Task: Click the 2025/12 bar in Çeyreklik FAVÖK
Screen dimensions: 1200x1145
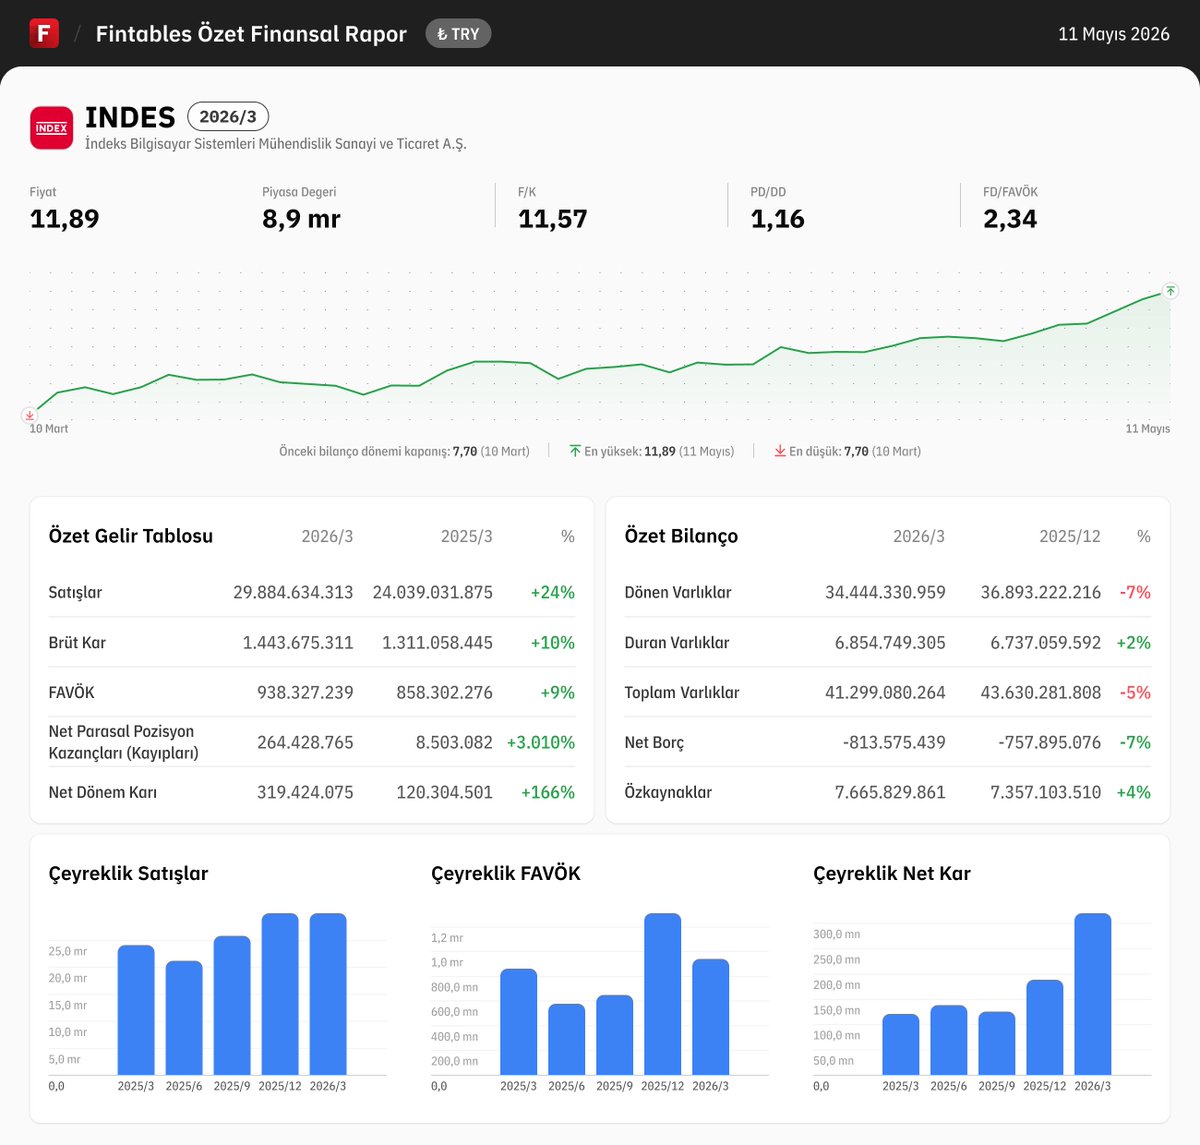Action: (663, 994)
